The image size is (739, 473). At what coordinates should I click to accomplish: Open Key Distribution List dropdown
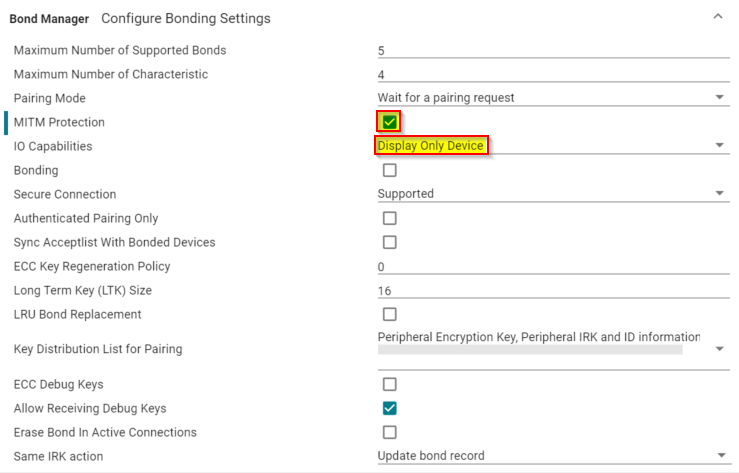pos(720,349)
